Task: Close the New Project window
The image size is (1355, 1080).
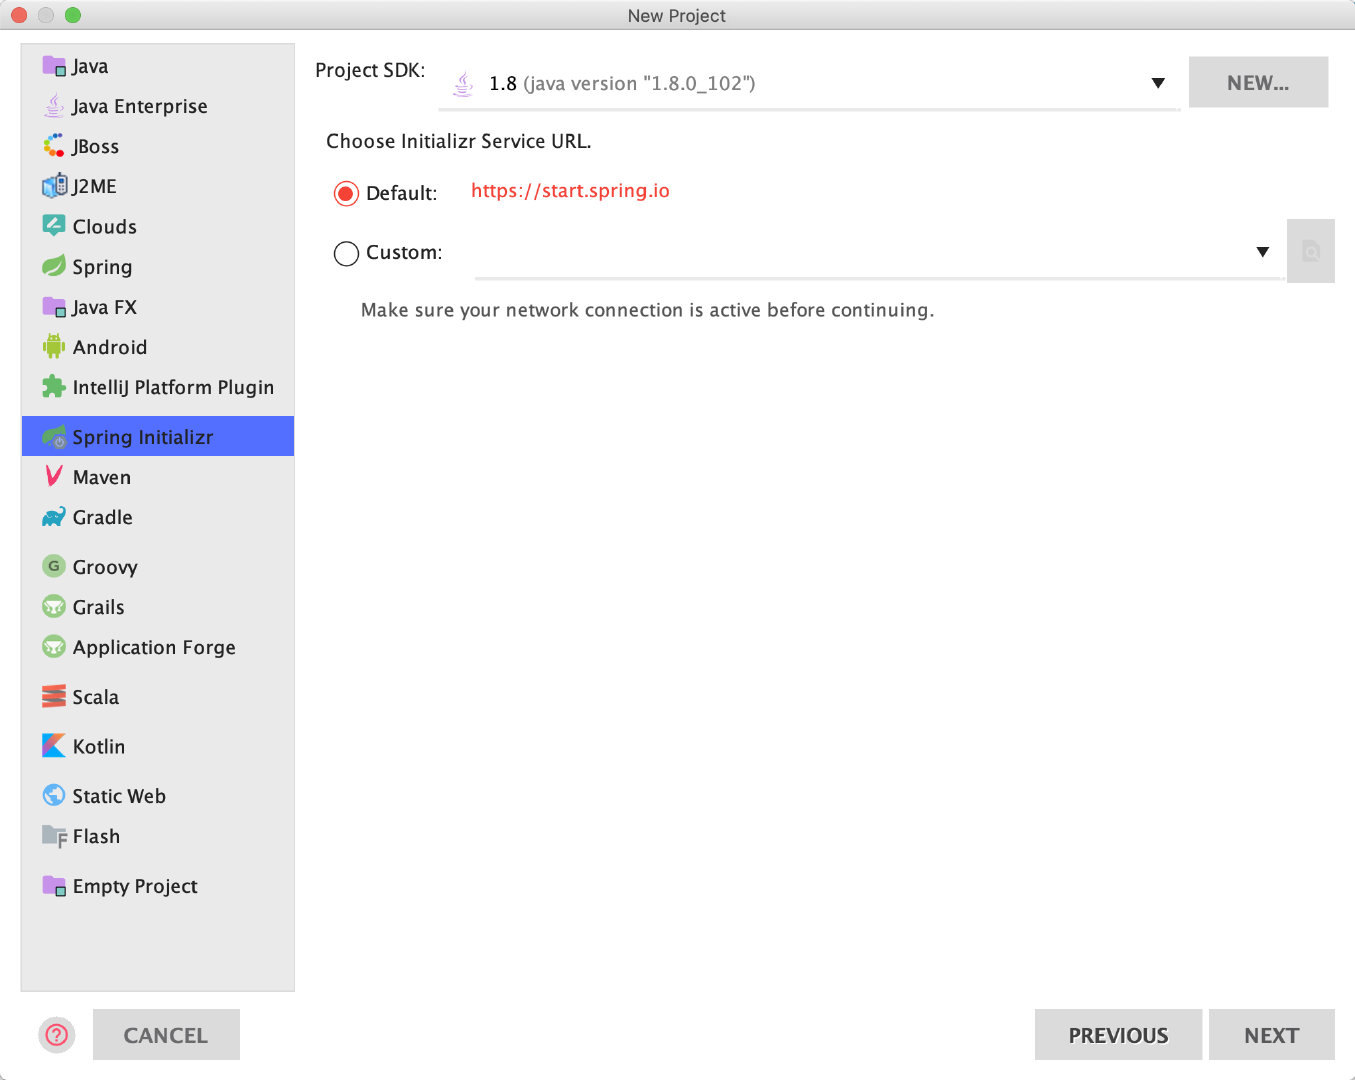Action: [x=19, y=15]
